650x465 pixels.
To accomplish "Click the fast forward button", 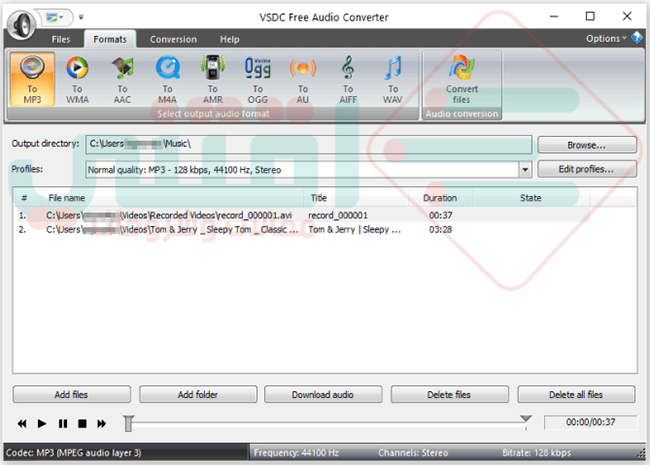I will (x=102, y=424).
